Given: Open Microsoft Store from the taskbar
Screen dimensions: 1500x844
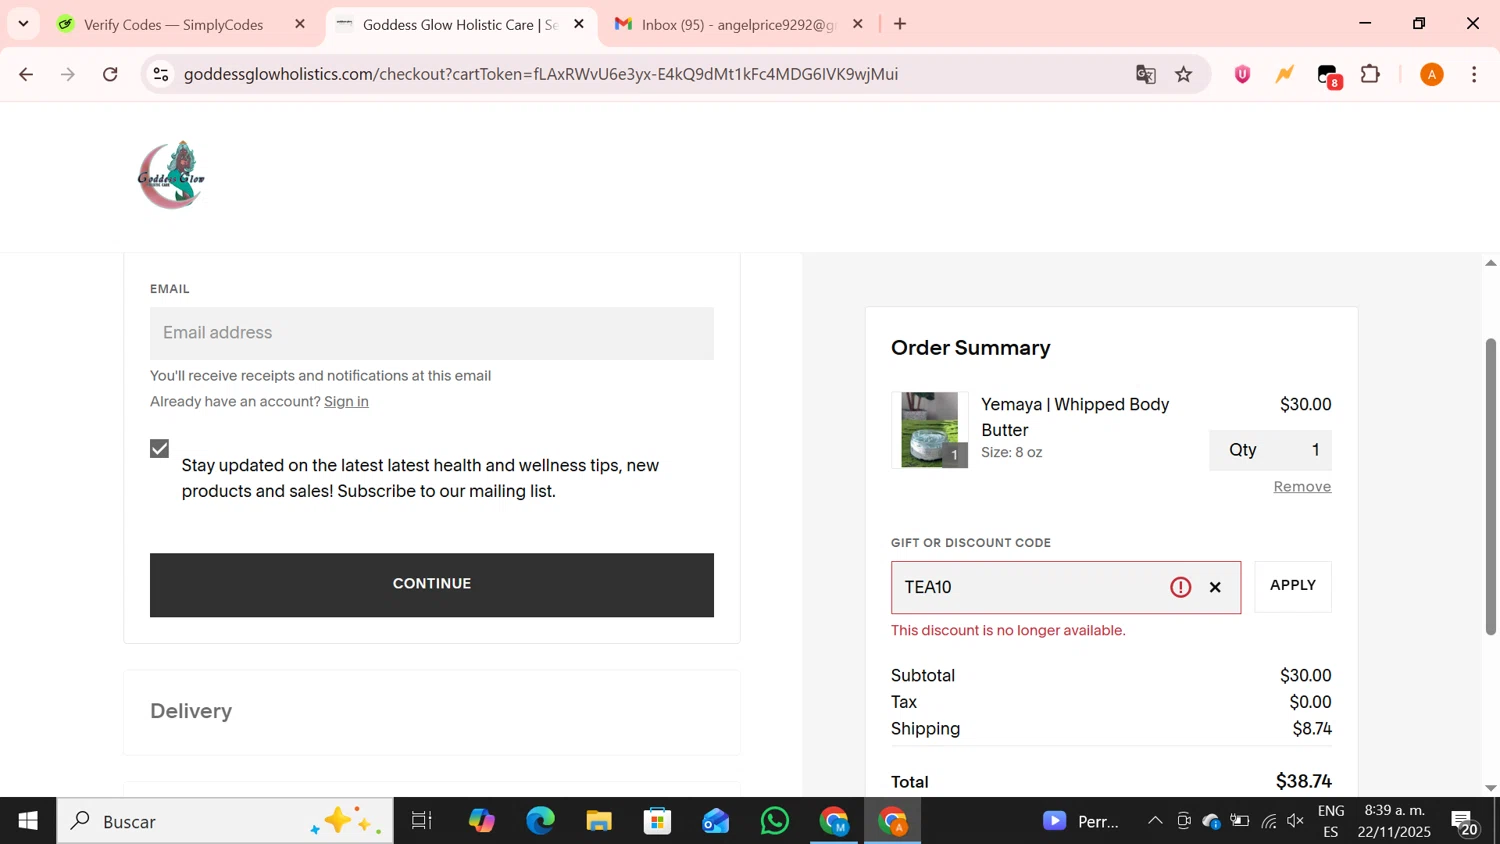Looking at the screenshot, I should (657, 821).
